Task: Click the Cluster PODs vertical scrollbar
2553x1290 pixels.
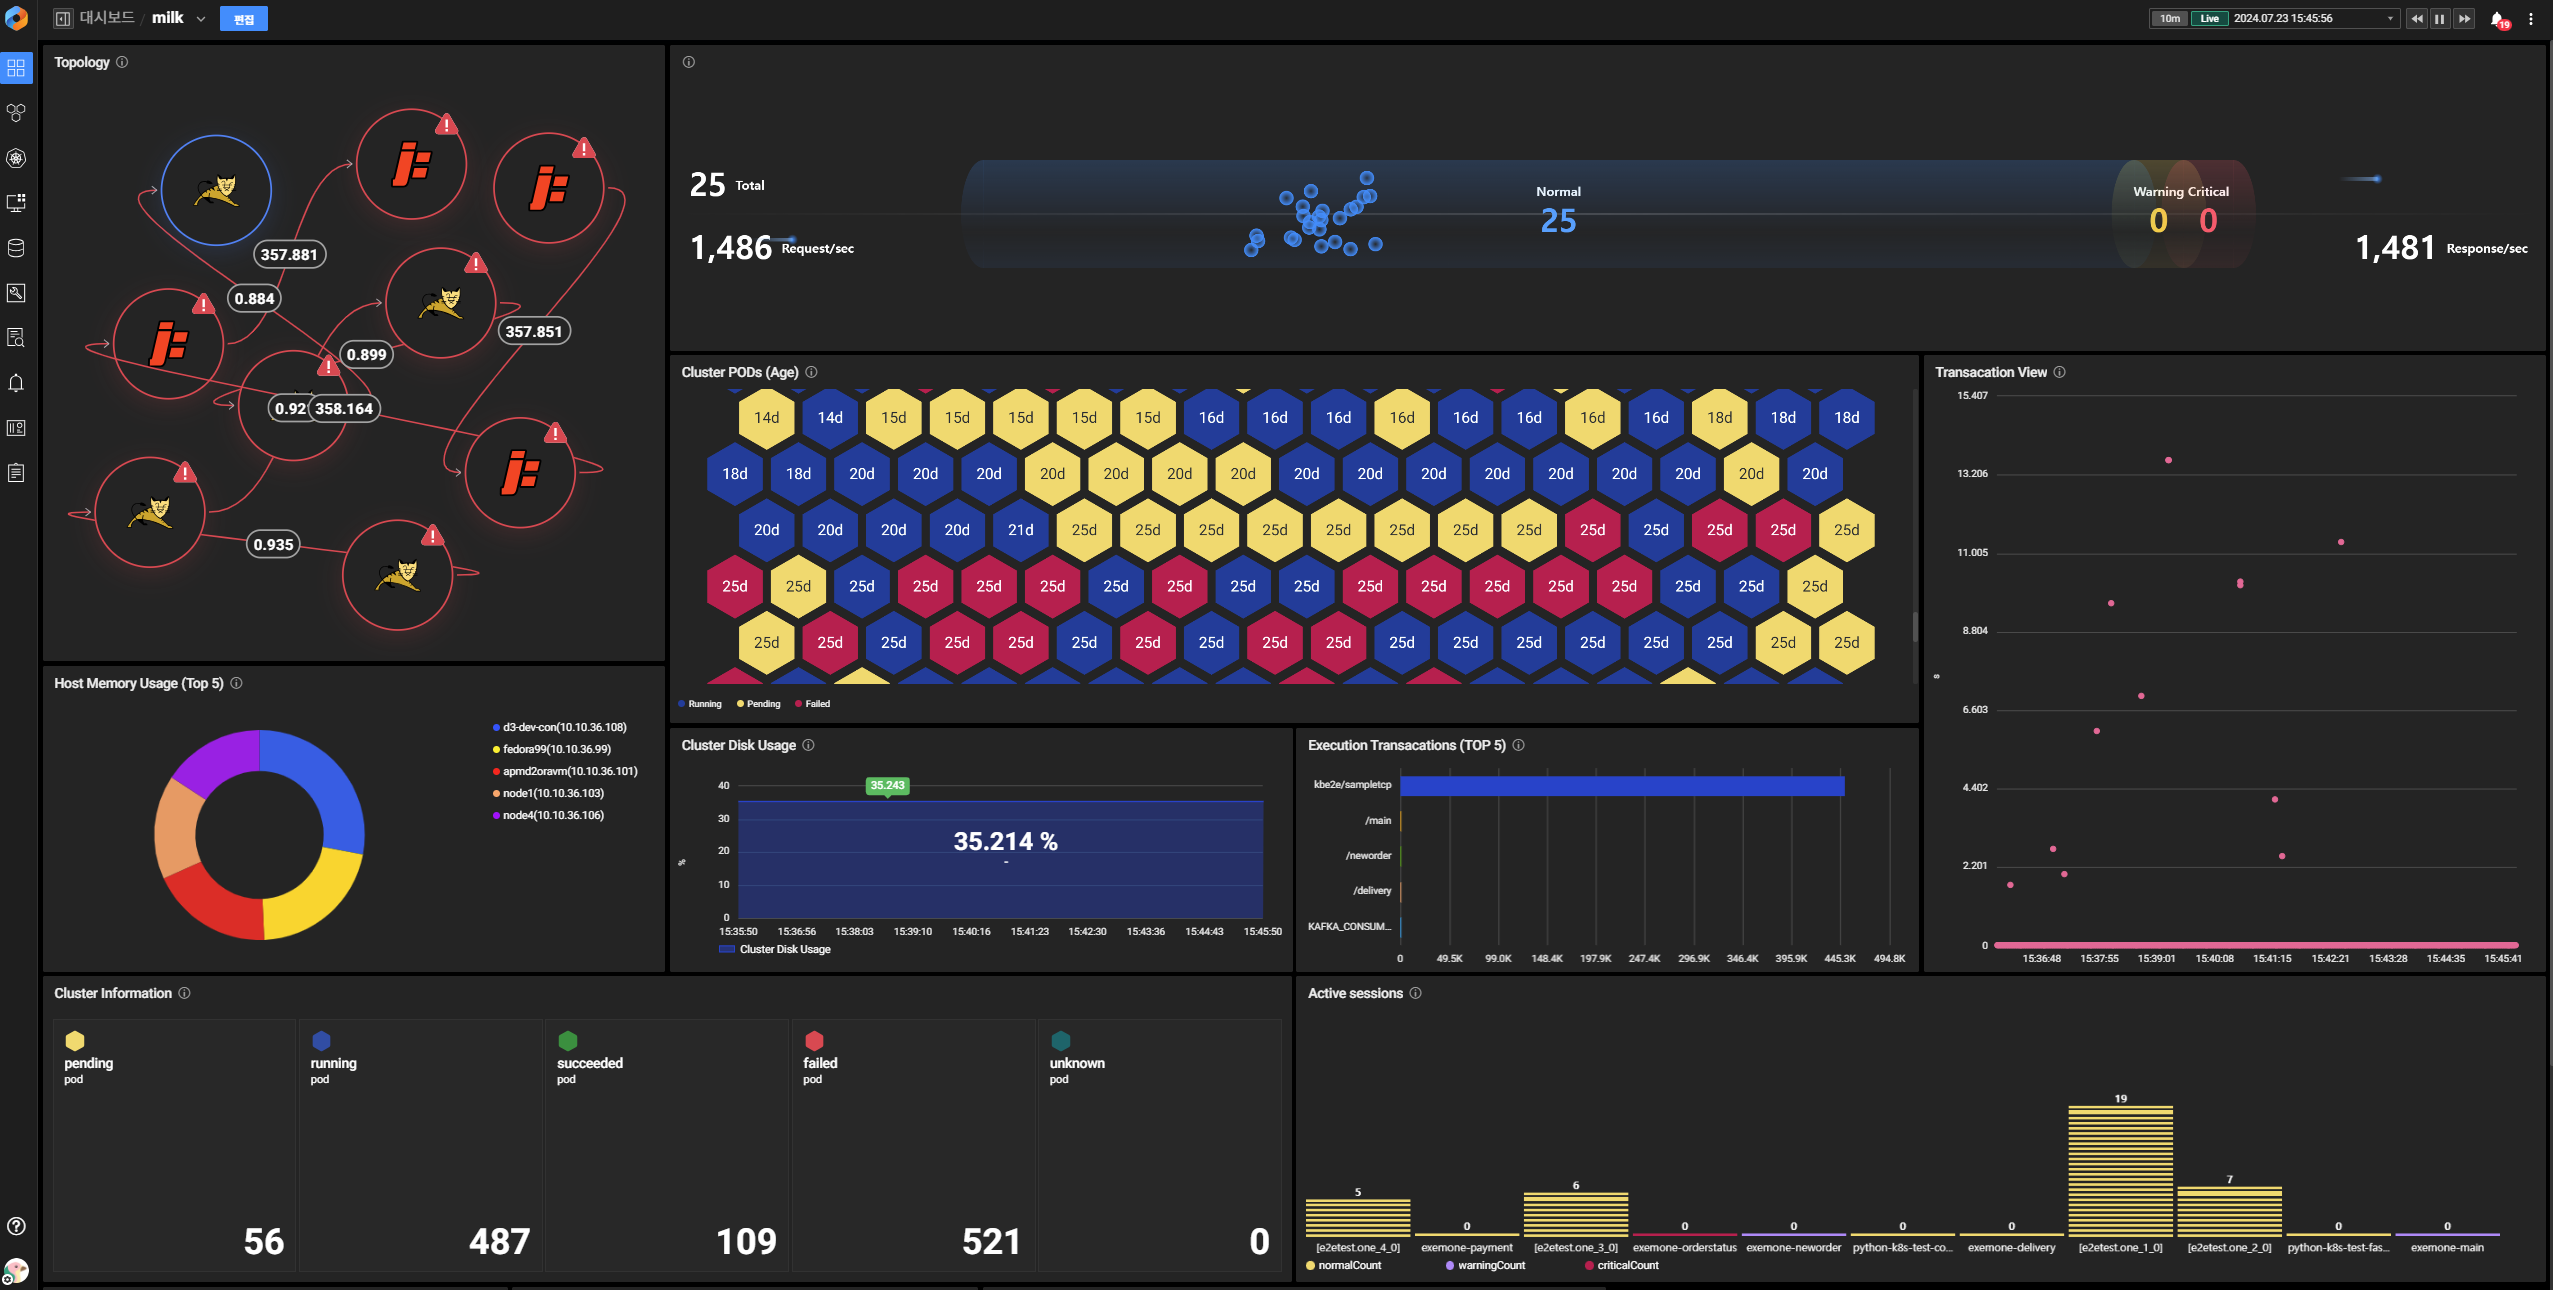Action: coord(1915,626)
